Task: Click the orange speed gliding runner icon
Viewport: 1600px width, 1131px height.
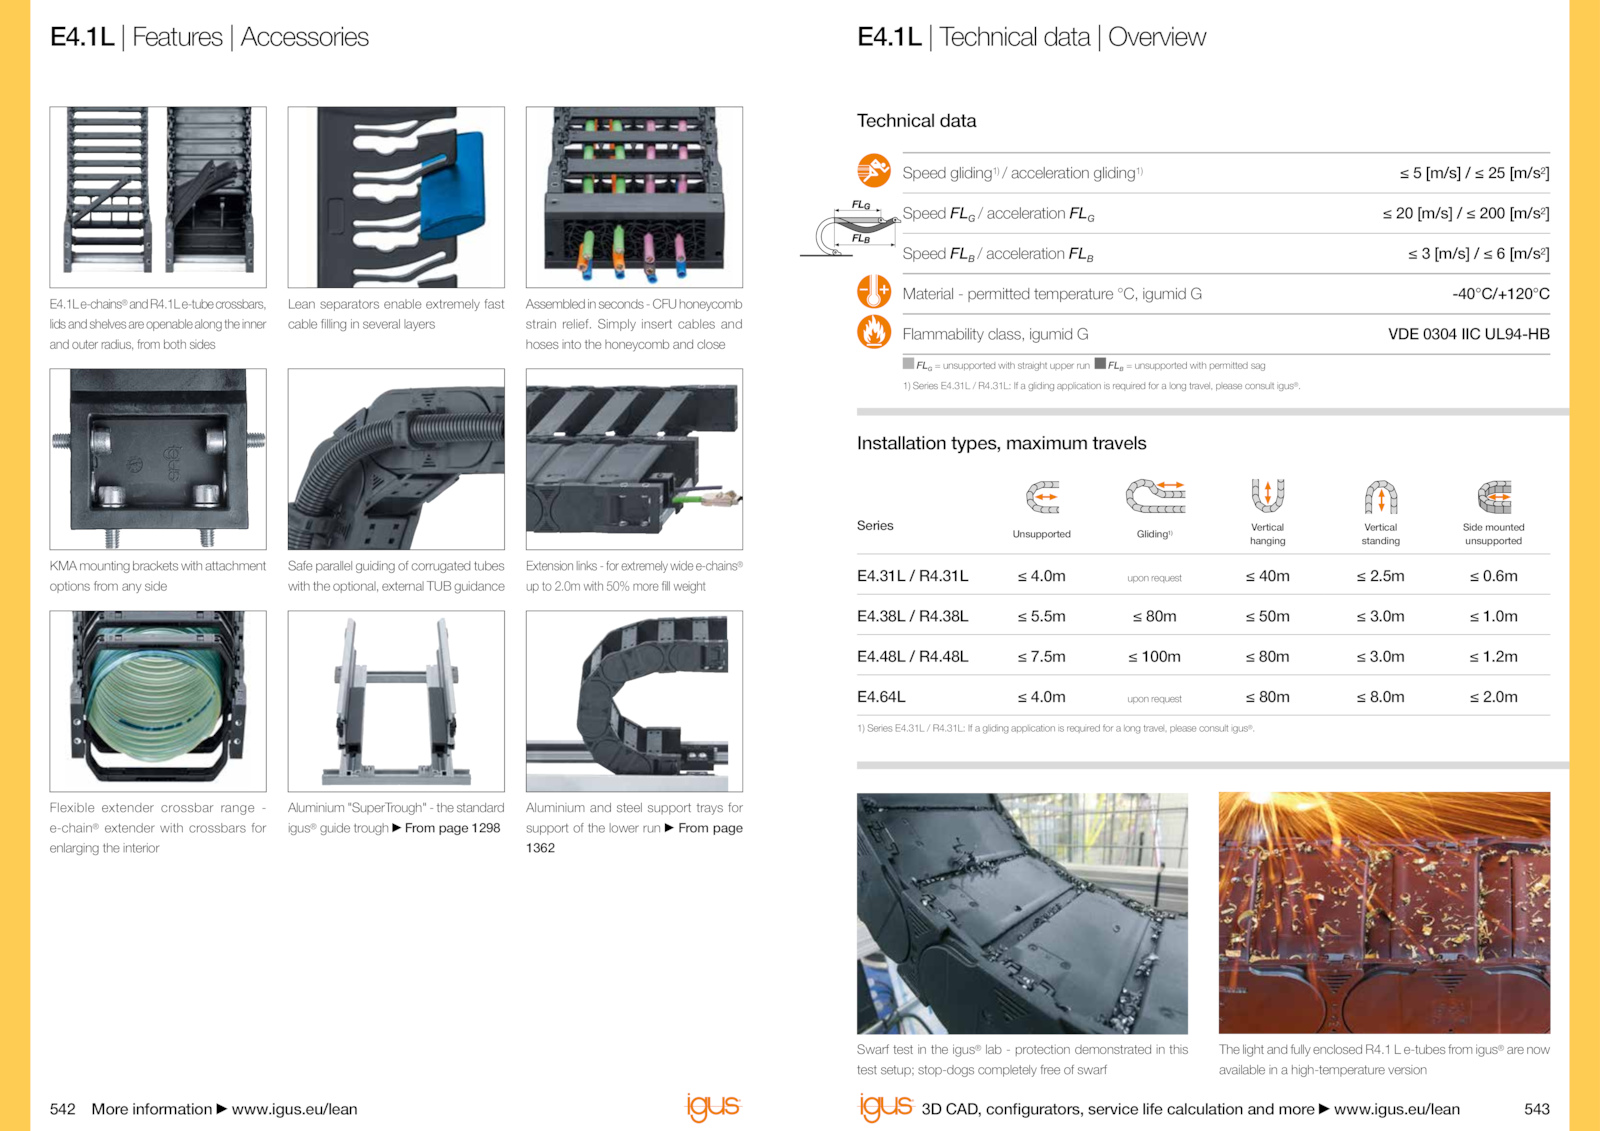Action: click(874, 171)
